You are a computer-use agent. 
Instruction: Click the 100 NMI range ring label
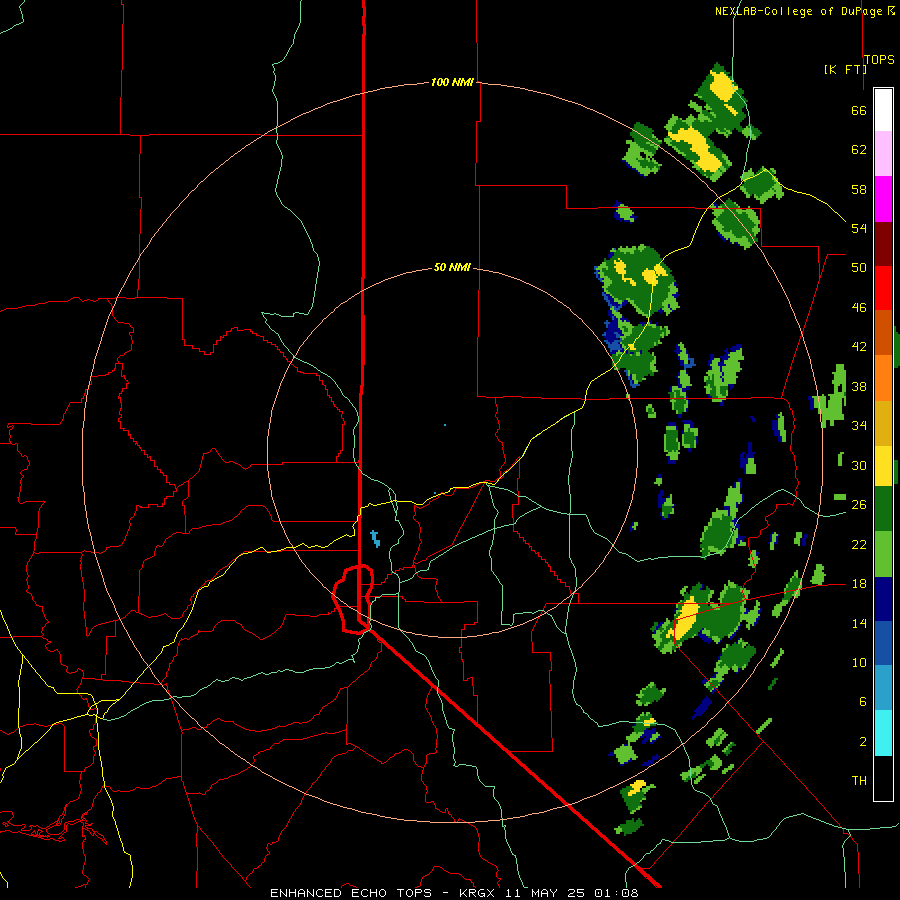[452, 82]
